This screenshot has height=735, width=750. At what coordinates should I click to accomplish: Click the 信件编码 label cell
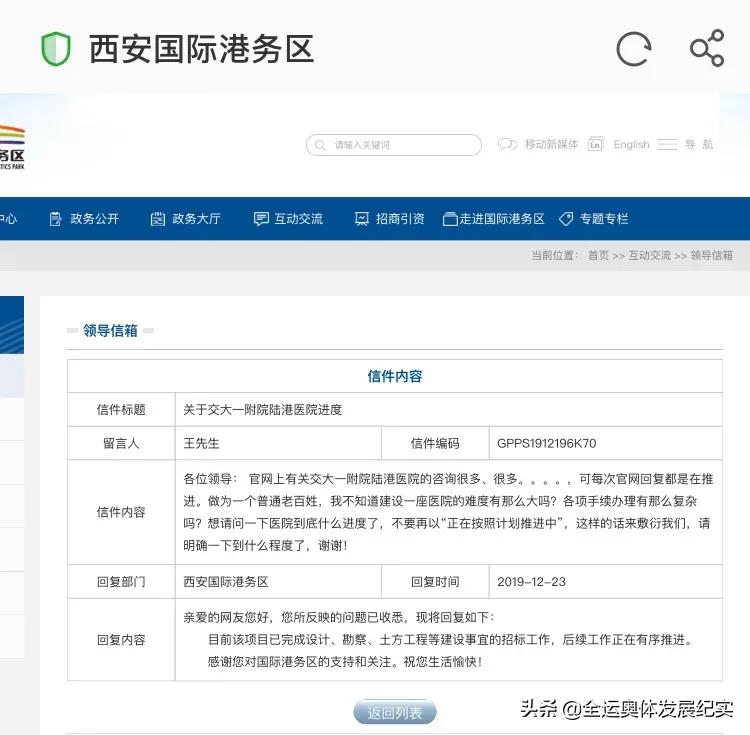[x=435, y=443]
